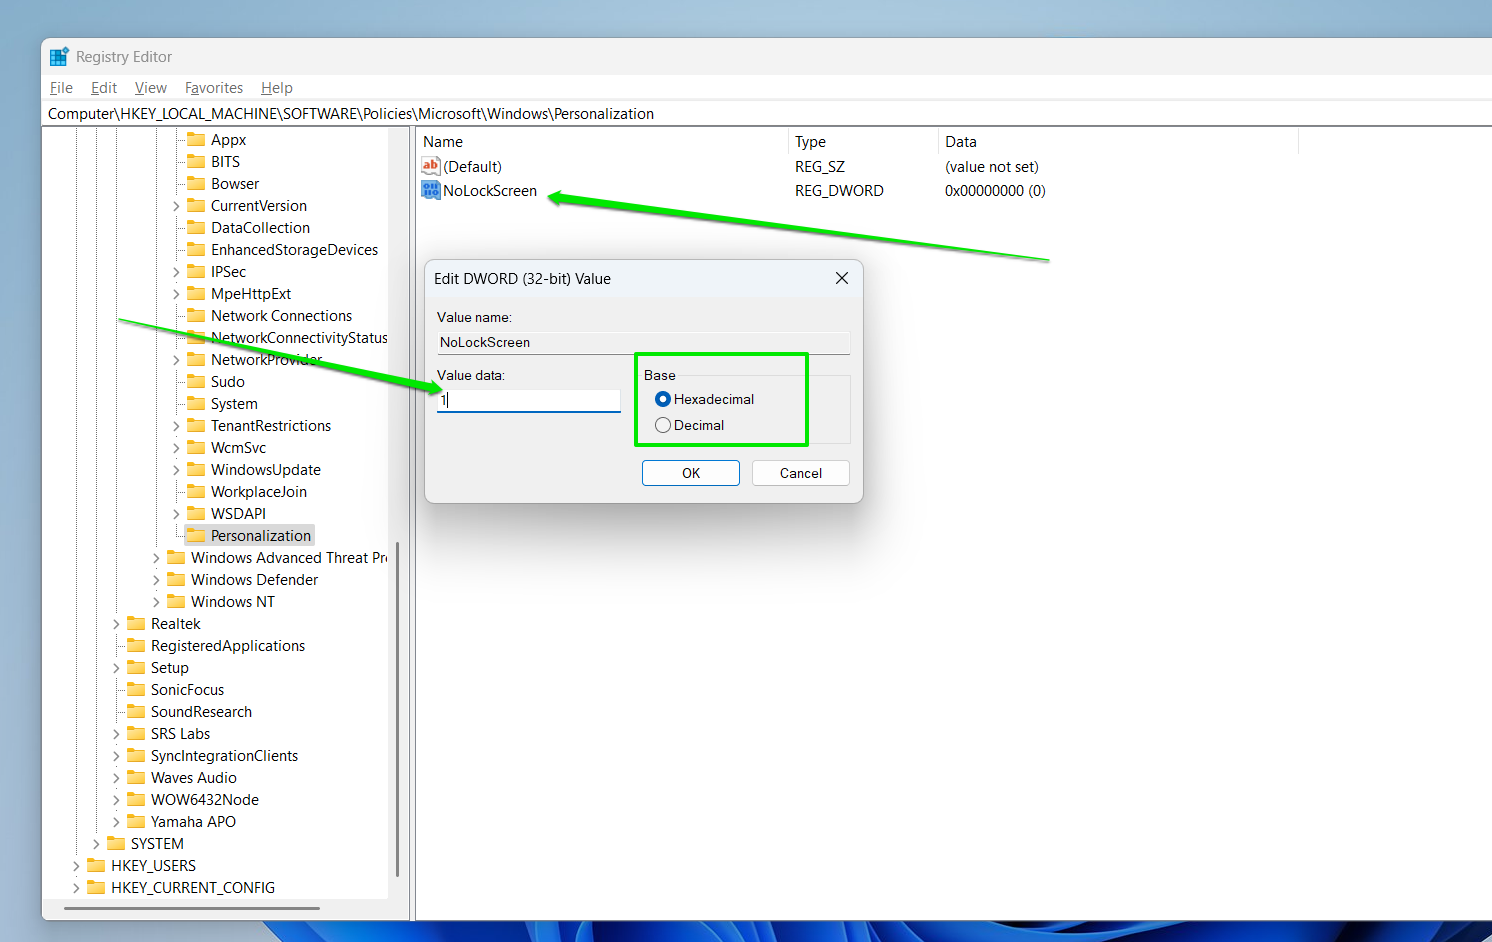Click the Windows Defender folder icon
Viewport: 1492px width, 942px height.
(x=177, y=580)
